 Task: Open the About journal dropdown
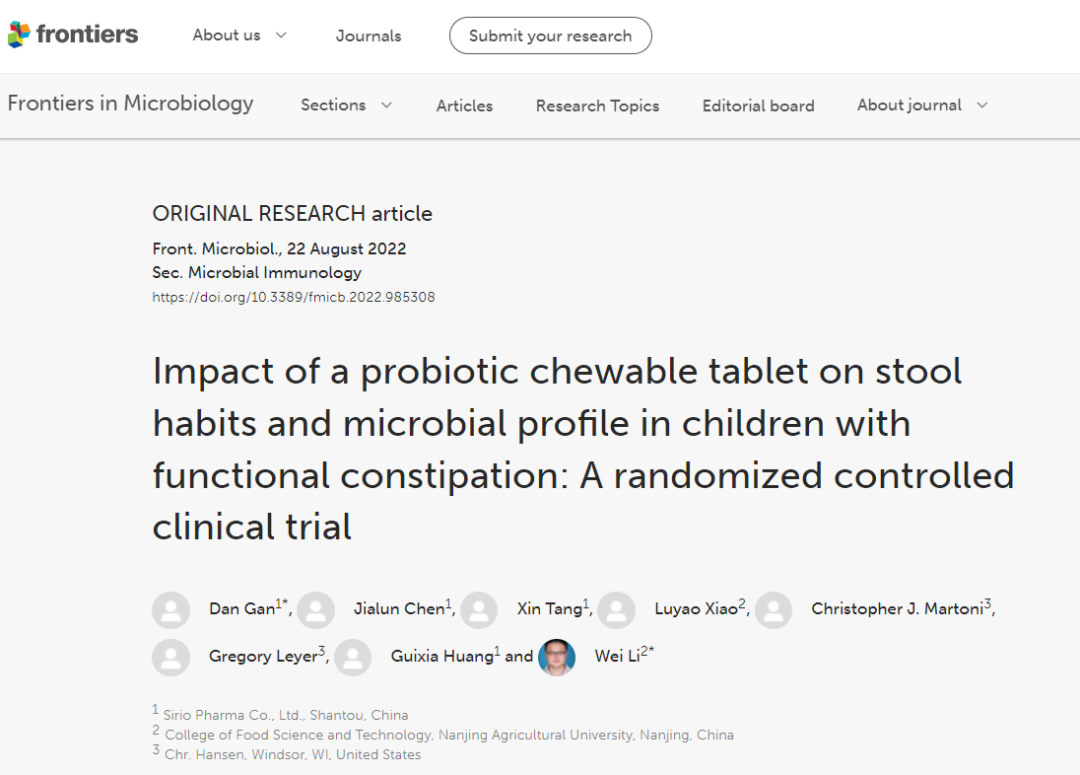[x=923, y=105]
